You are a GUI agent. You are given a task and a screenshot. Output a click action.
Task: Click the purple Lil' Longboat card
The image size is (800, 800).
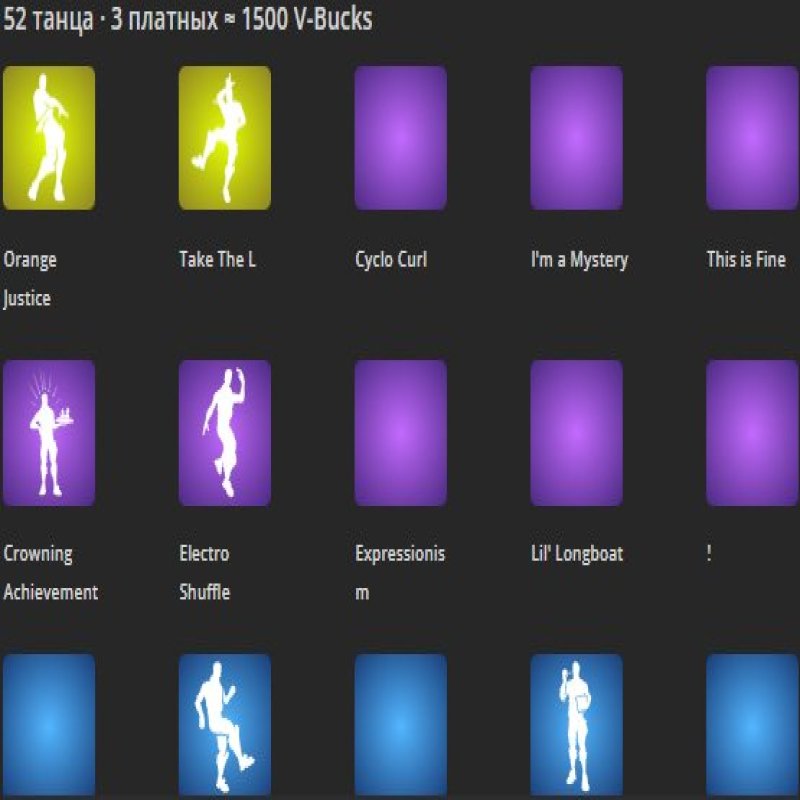(576, 432)
